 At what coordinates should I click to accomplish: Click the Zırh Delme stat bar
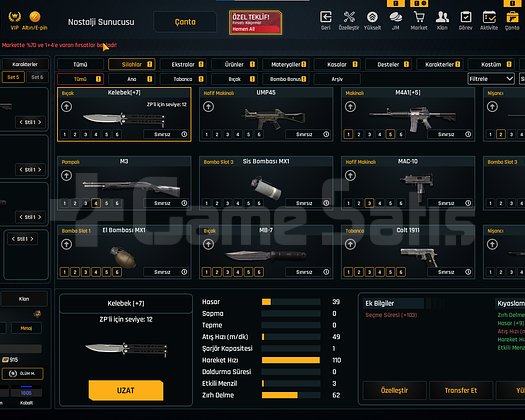pos(291,395)
